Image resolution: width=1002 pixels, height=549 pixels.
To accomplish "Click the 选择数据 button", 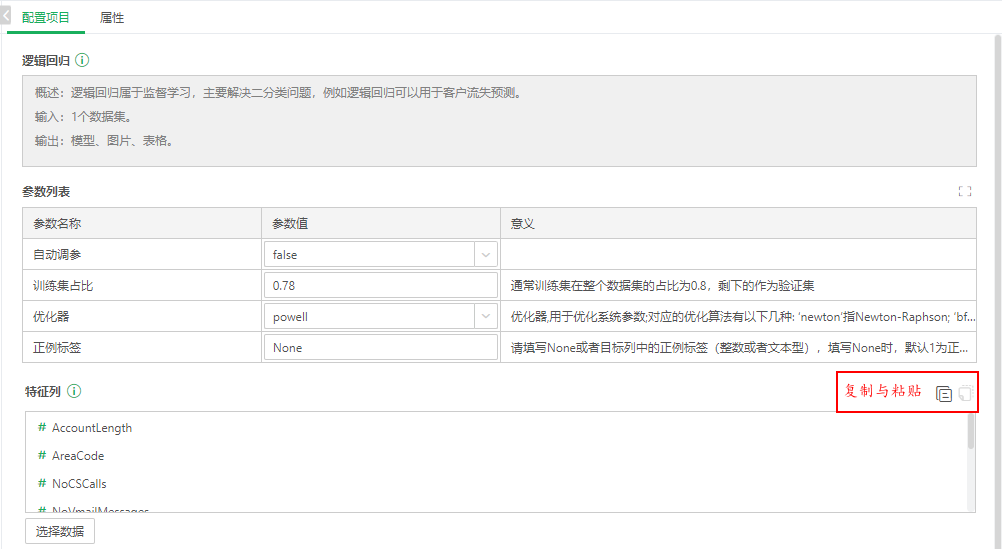I will (x=60, y=531).
